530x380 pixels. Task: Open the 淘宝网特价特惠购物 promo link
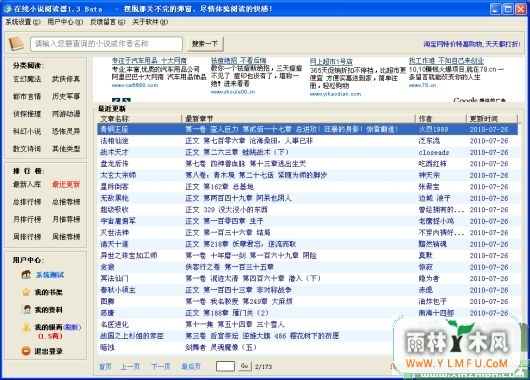point(472,44)
